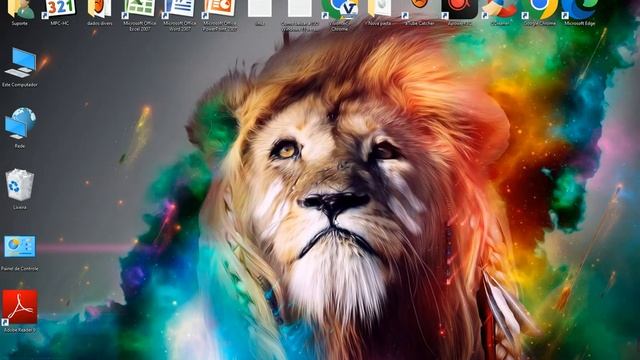The height and width of the screenshot is (360, 640).
Task: Open the Lixeira recycle bin
Action: (x=20, y=189)
